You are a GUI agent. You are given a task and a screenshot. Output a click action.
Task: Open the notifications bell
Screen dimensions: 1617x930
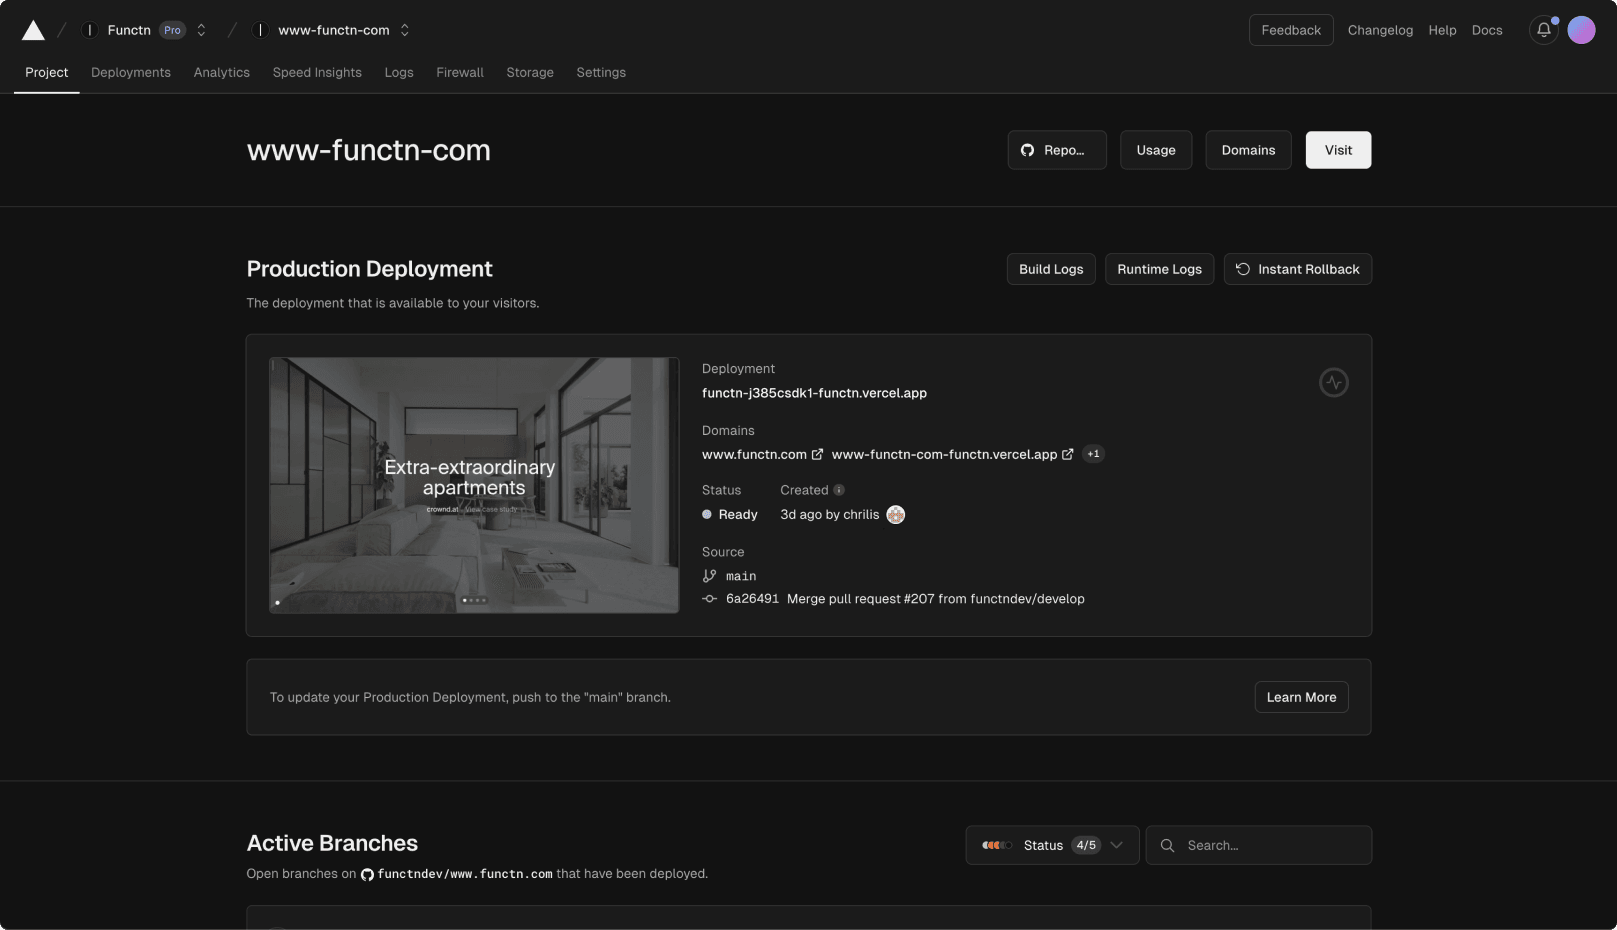click(1543, 30)
